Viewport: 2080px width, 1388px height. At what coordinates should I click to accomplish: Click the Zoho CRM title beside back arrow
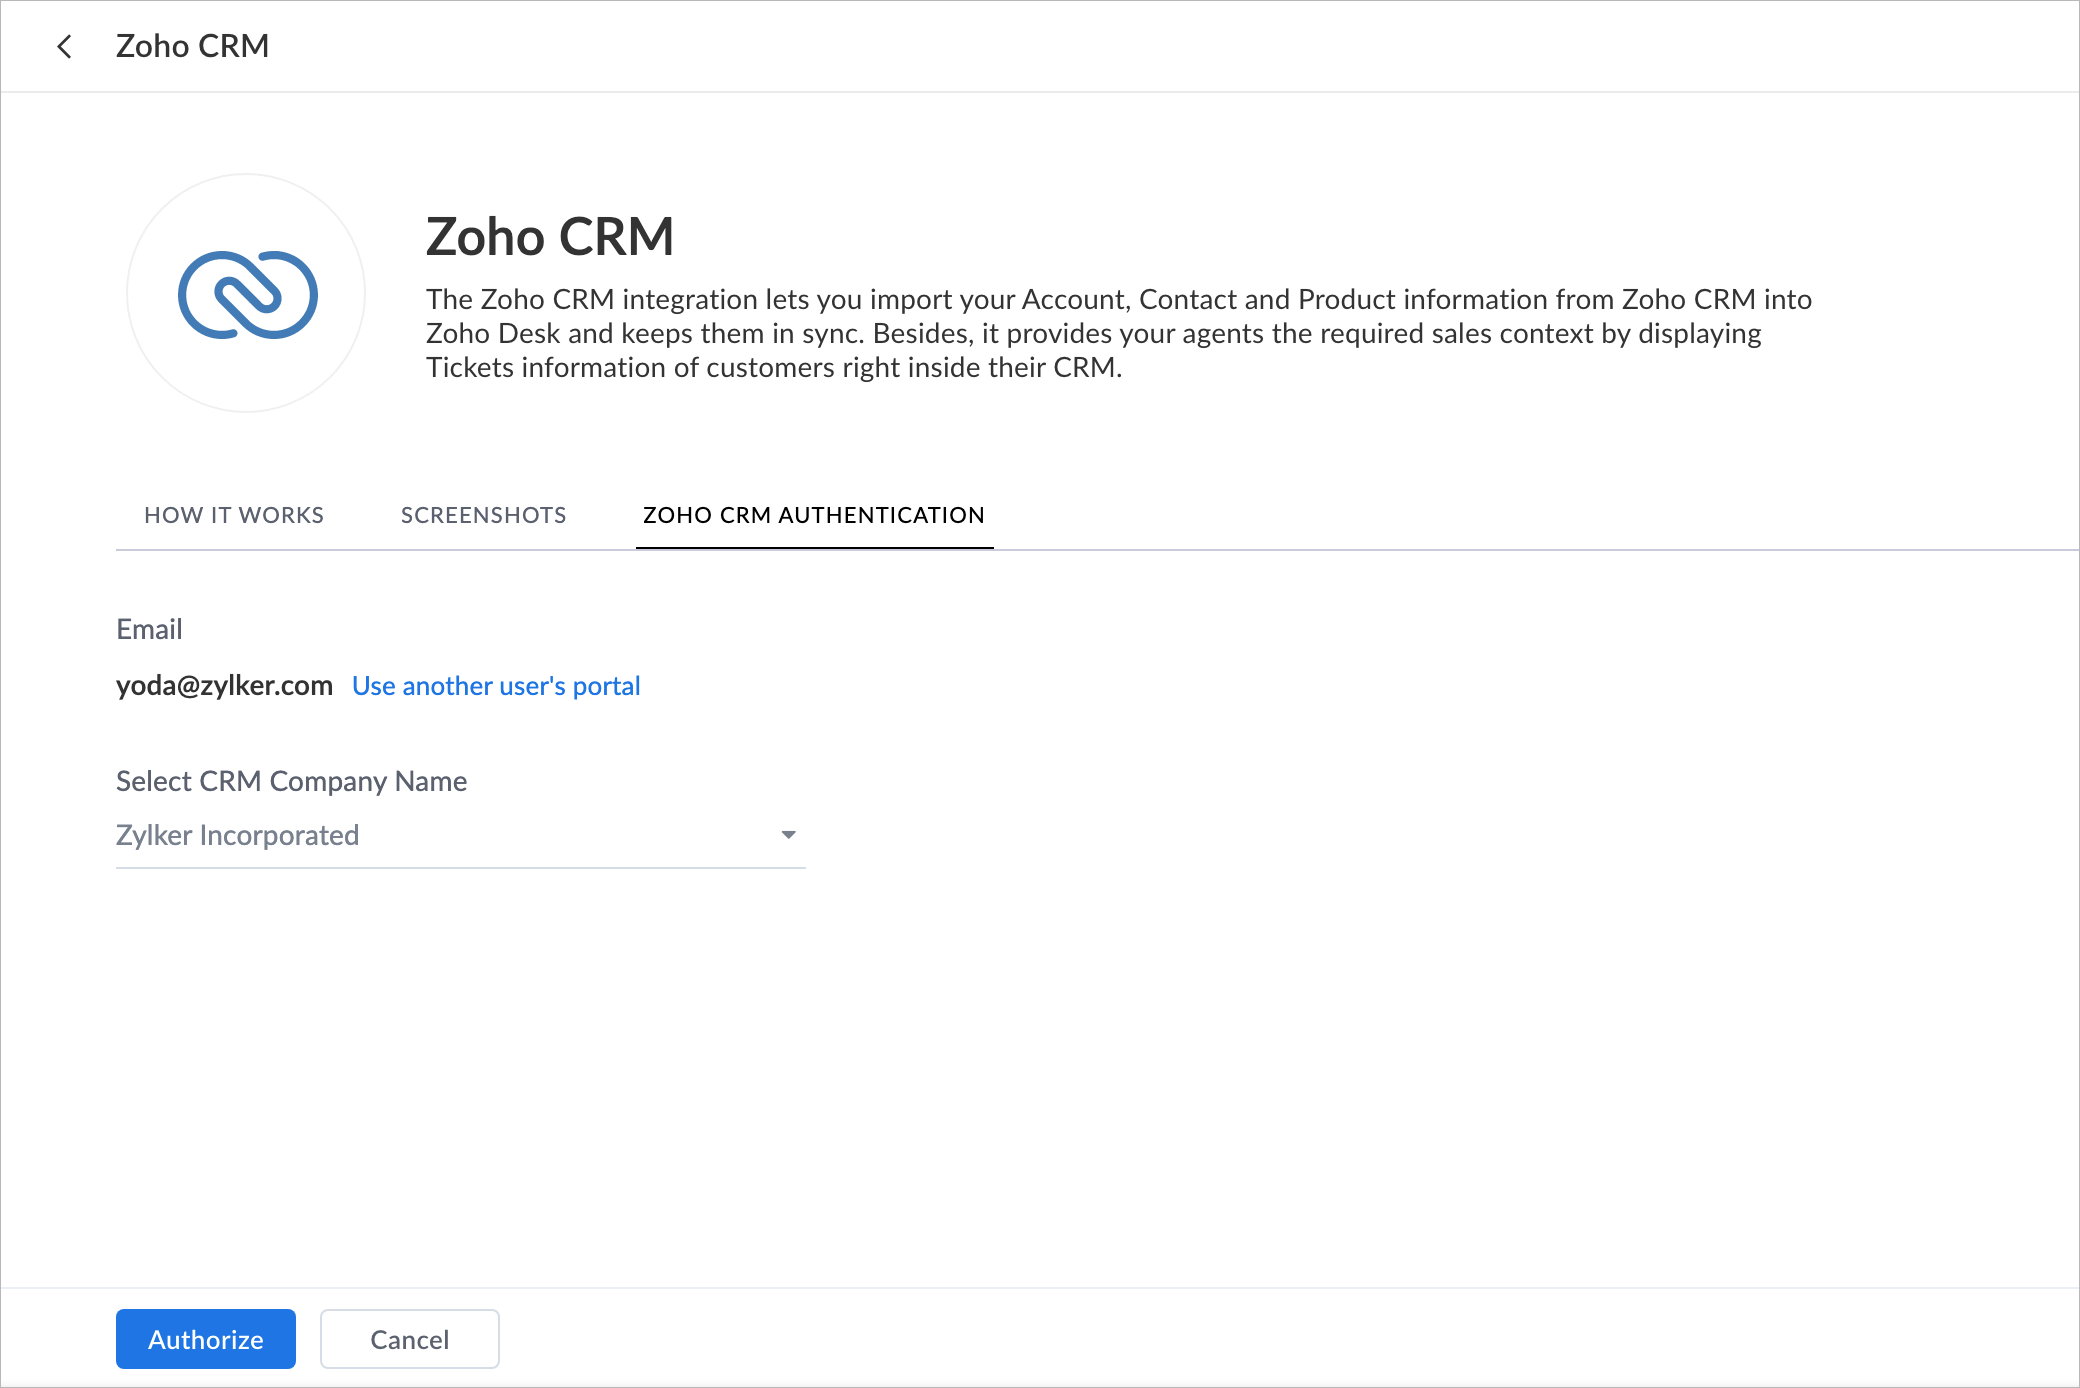pos(192,46)
